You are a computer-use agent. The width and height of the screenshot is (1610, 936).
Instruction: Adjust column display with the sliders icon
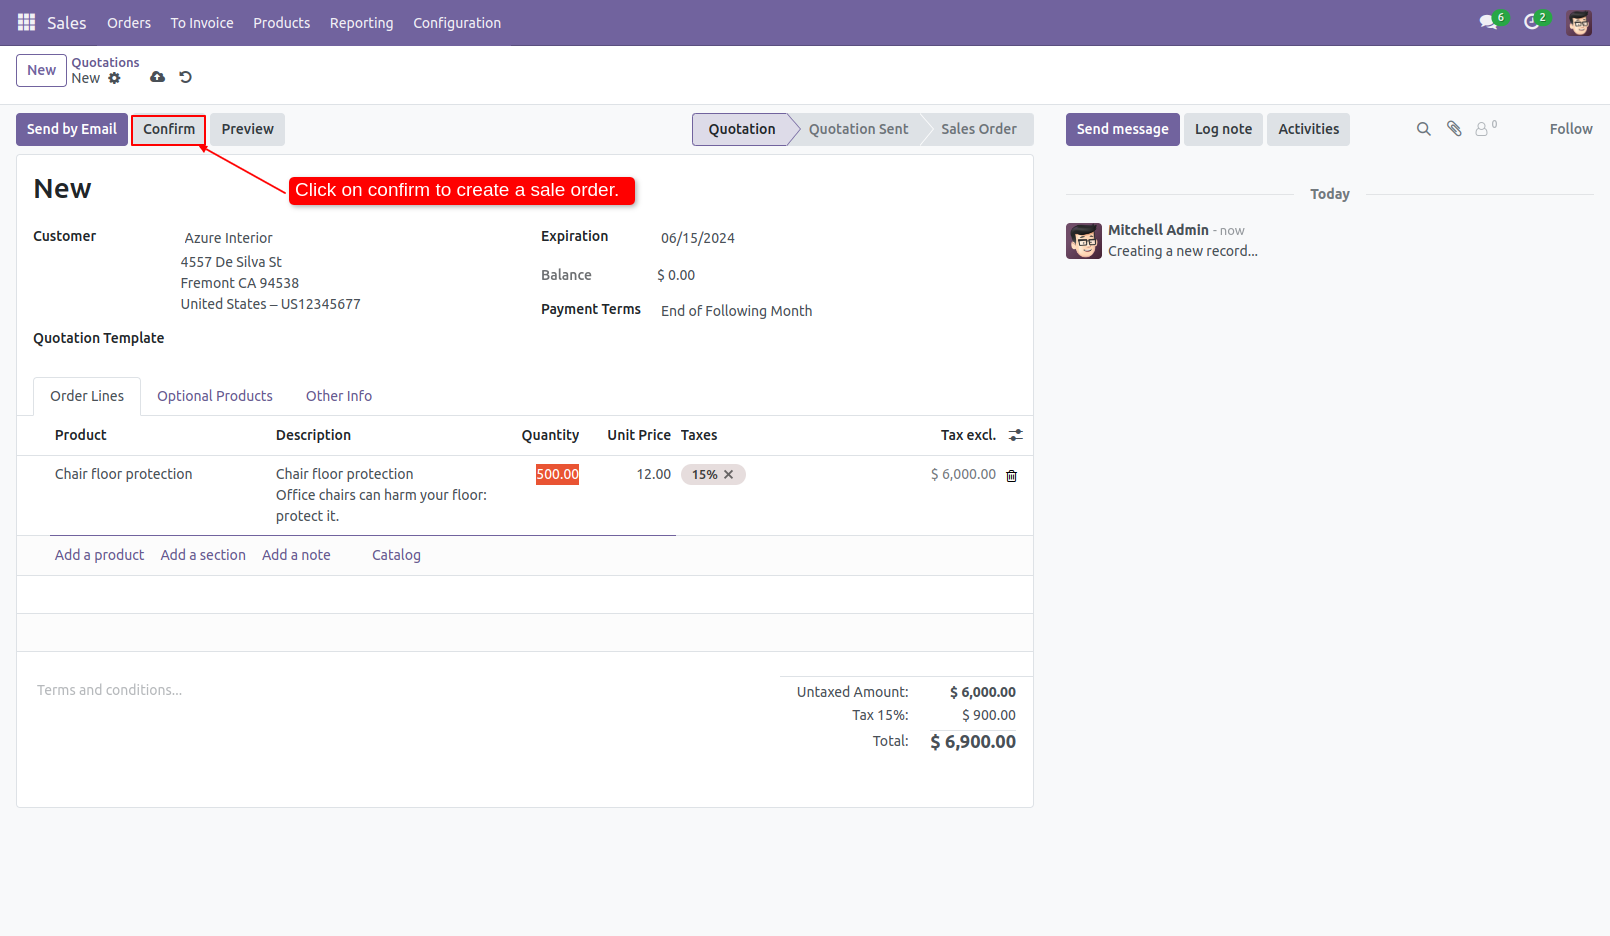(1015, 435)
